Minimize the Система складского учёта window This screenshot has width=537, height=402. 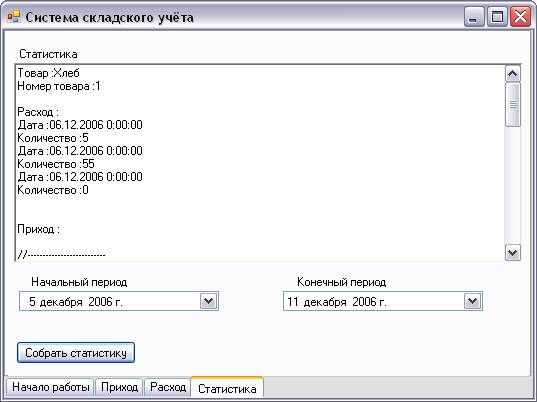(x=474, y=17)
